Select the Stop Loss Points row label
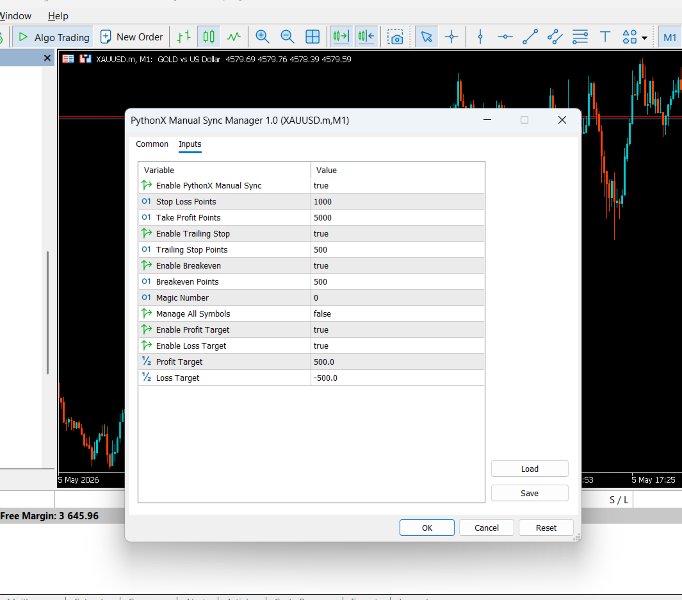Screen dimensions: 682x600 186,202
